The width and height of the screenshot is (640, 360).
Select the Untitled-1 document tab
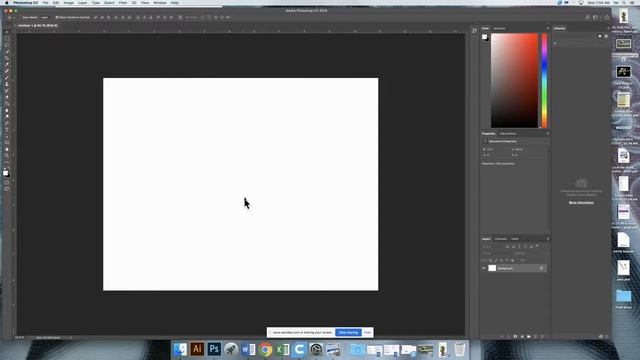coord(38,25)
